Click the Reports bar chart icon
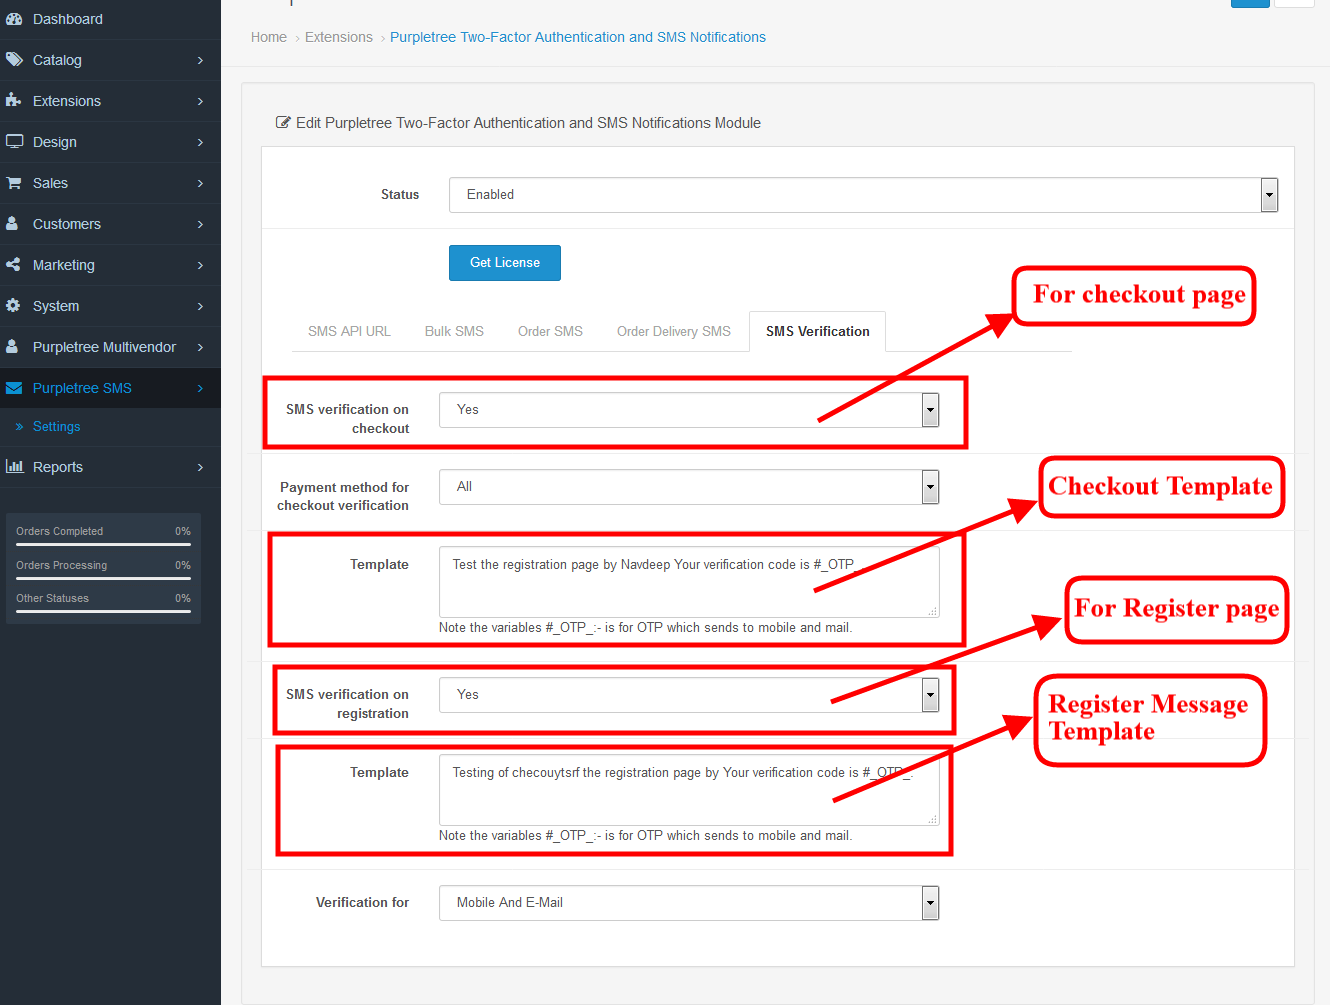The image size is (1330, 1005). coord(14,467)
